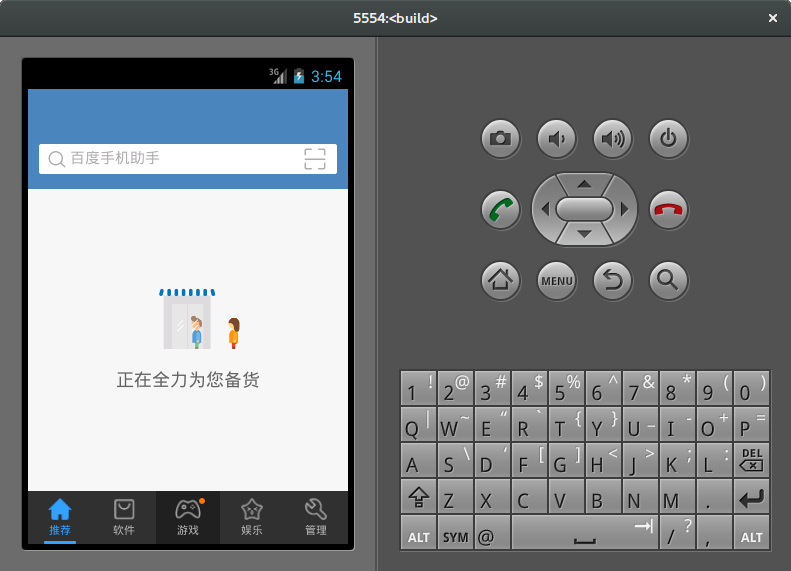This screenshot has width=791, height=571.
Task: Click the D-pad right arrow
Action: [x=625, y=209]
